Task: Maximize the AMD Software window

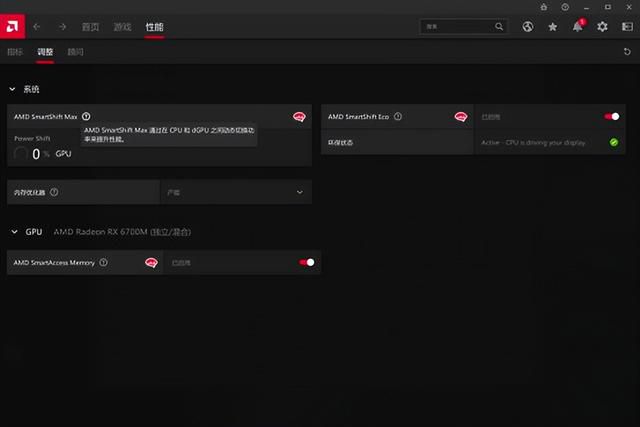Action: click(608, 7)
